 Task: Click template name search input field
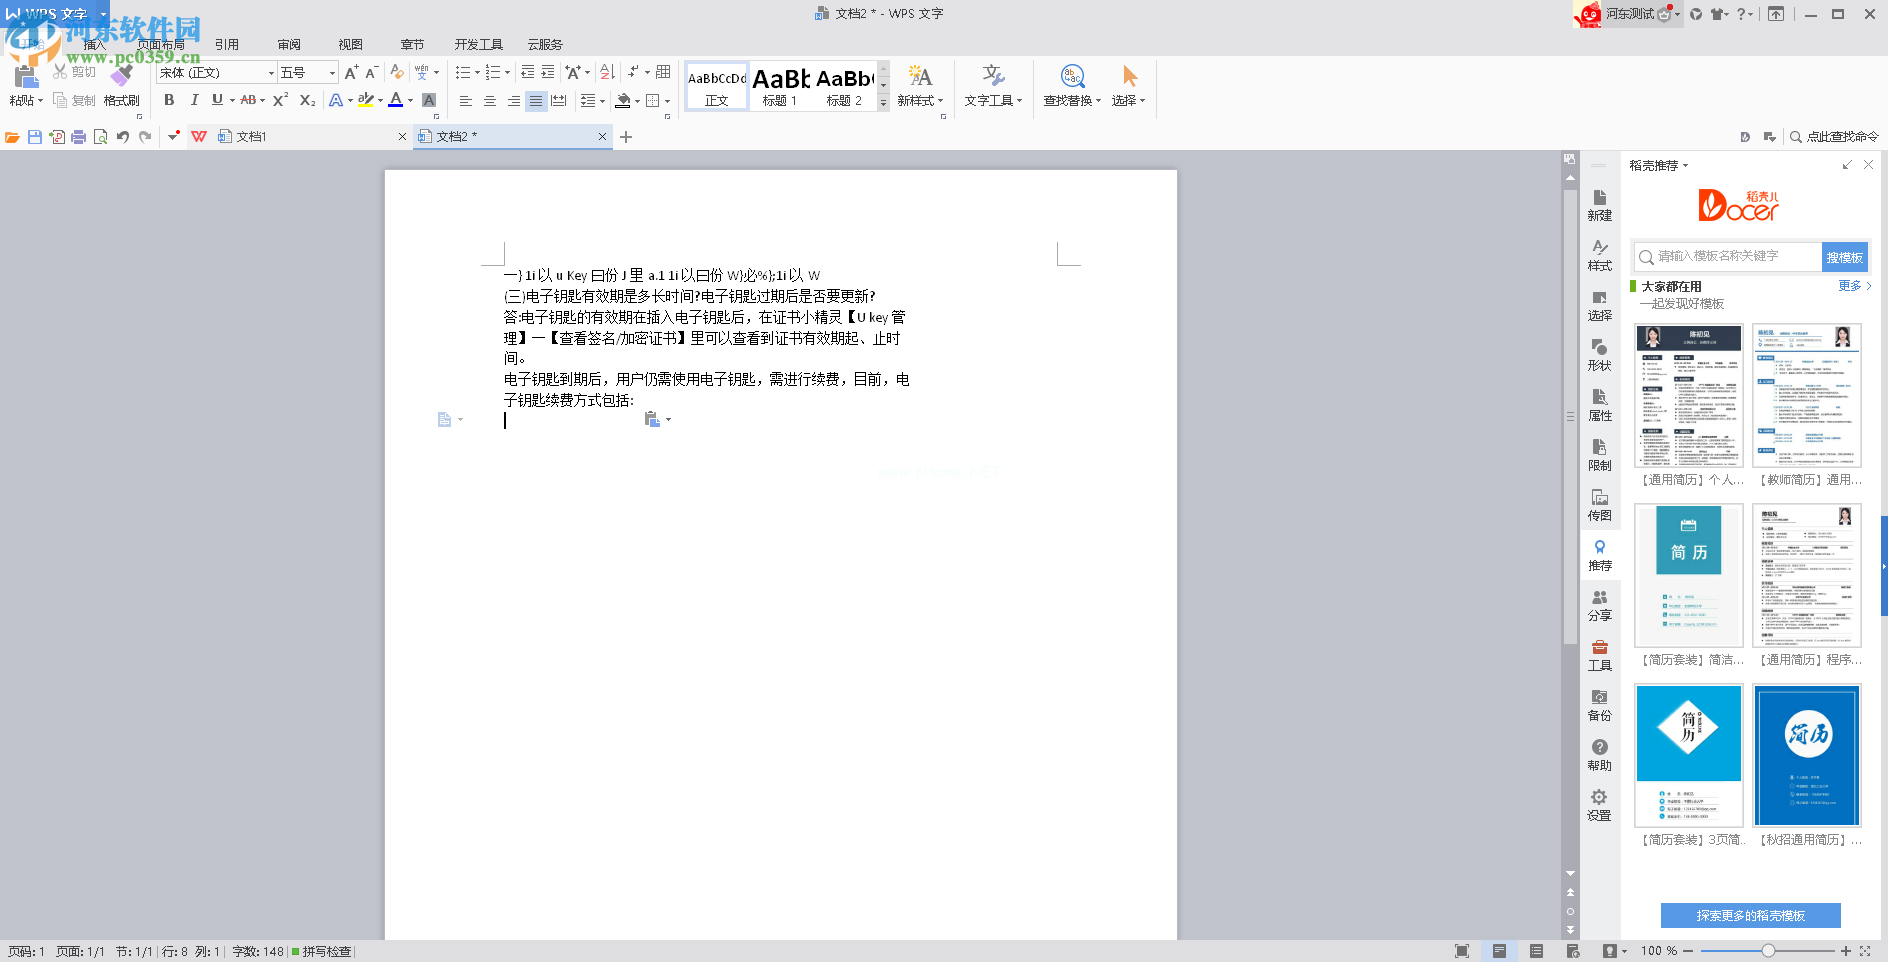[x=1728, y=257]
